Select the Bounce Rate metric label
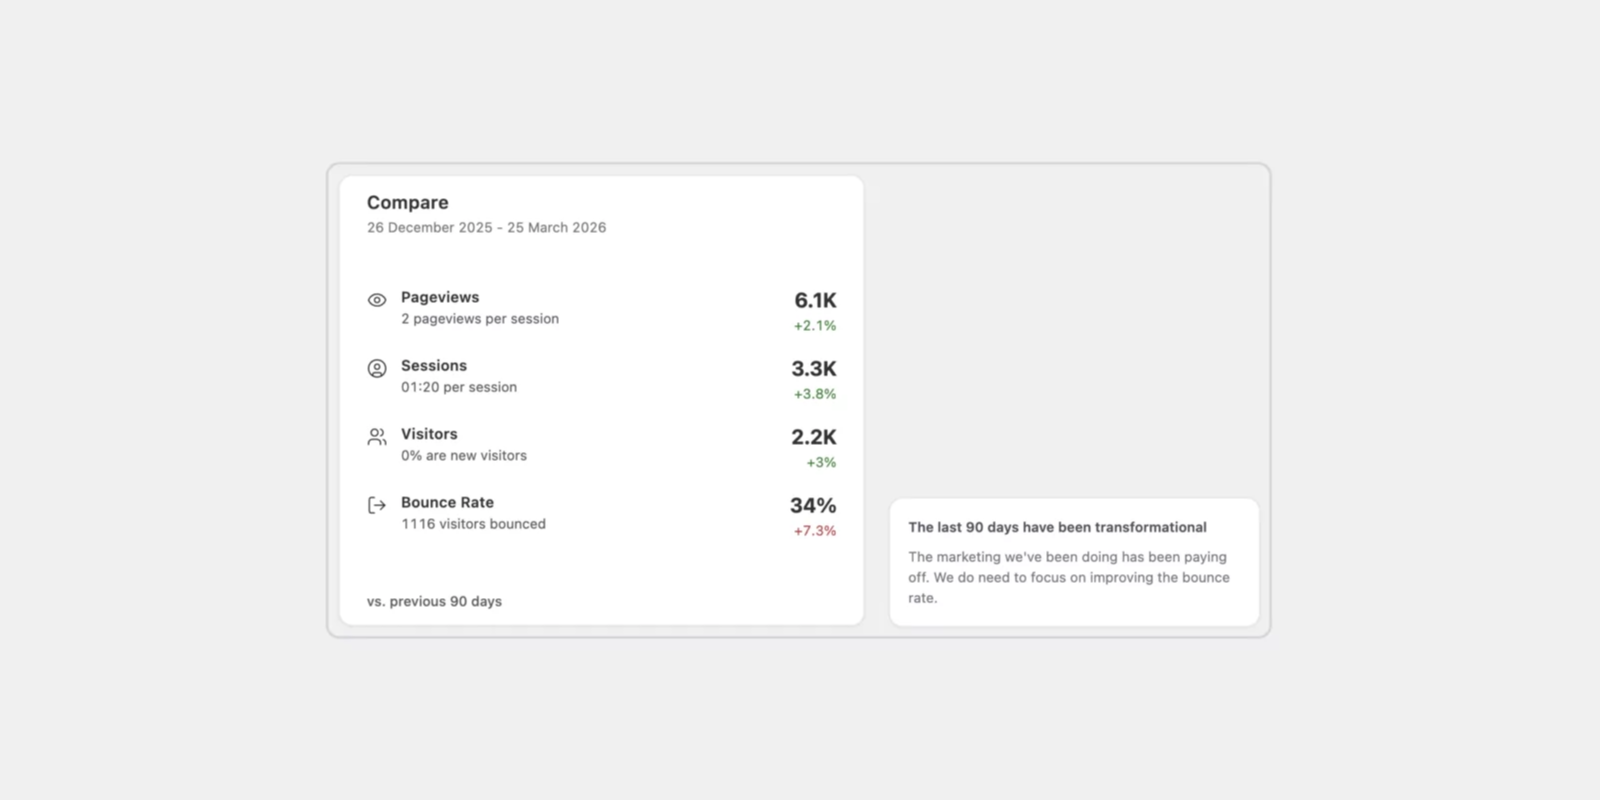 click(447, 502)
